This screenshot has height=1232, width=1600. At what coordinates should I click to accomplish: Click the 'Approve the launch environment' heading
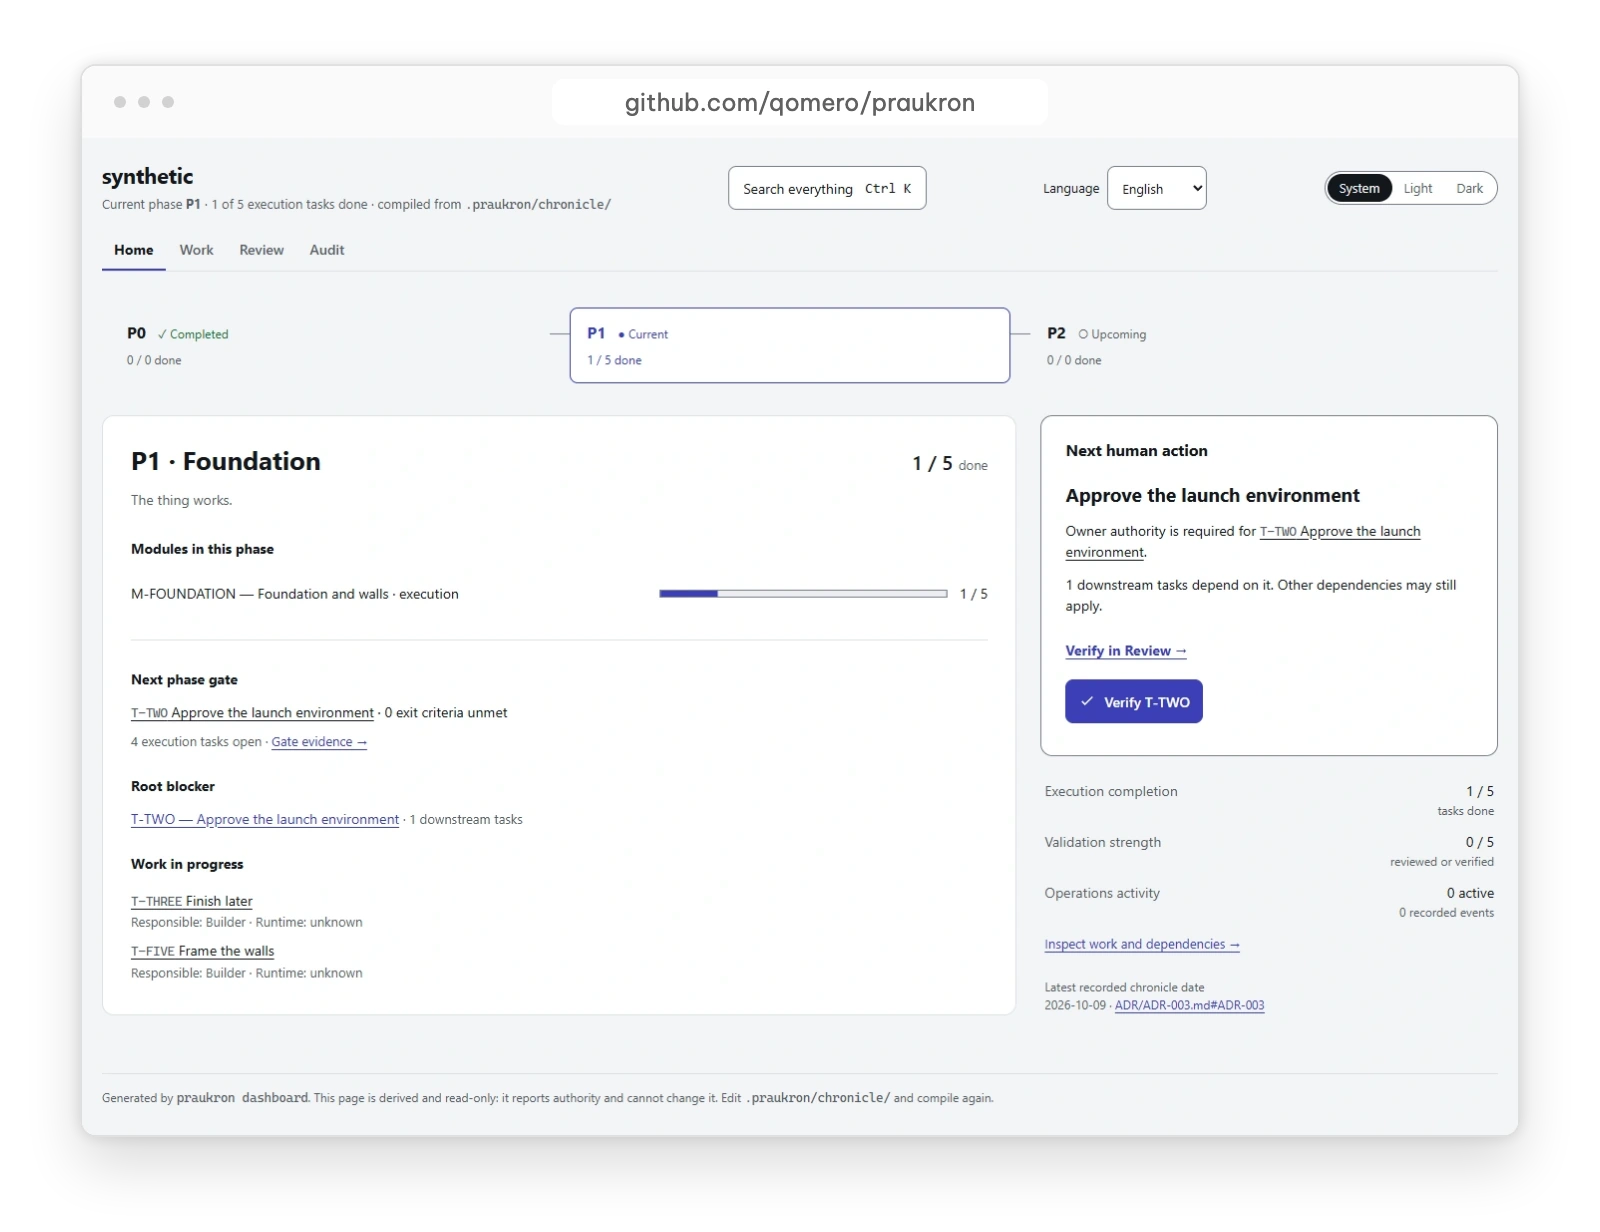(1213, 496)
